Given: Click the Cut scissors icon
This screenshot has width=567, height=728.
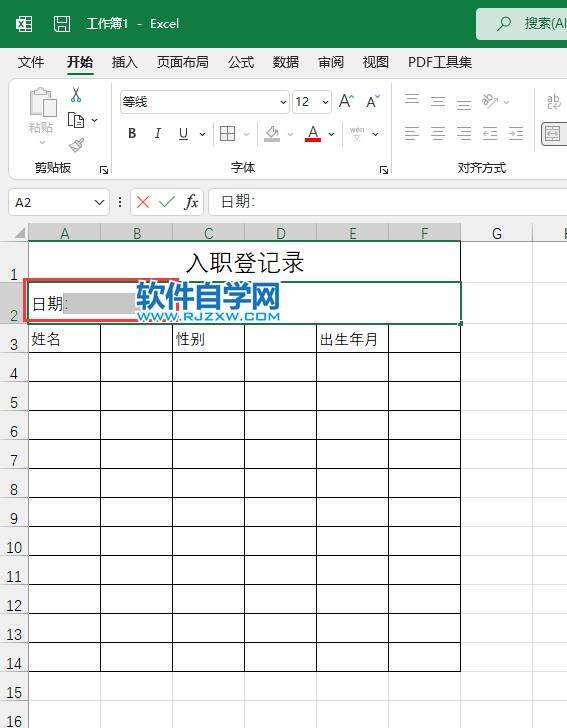Looking at the screenshot, I should [x=76, y=94].
